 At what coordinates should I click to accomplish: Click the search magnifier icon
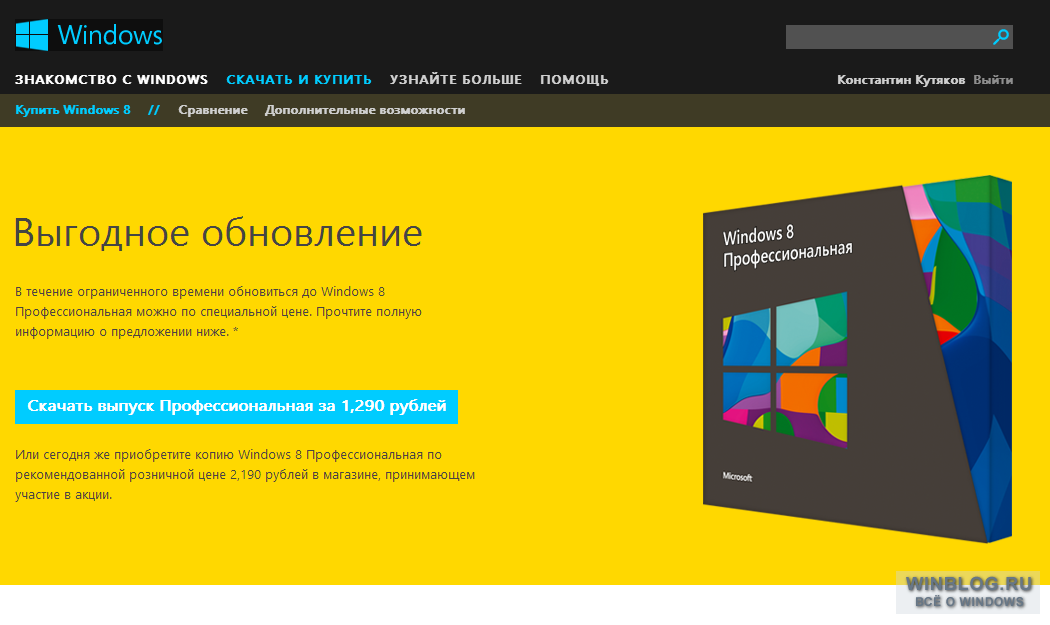pyautogui.click(x=1000, y=37)
